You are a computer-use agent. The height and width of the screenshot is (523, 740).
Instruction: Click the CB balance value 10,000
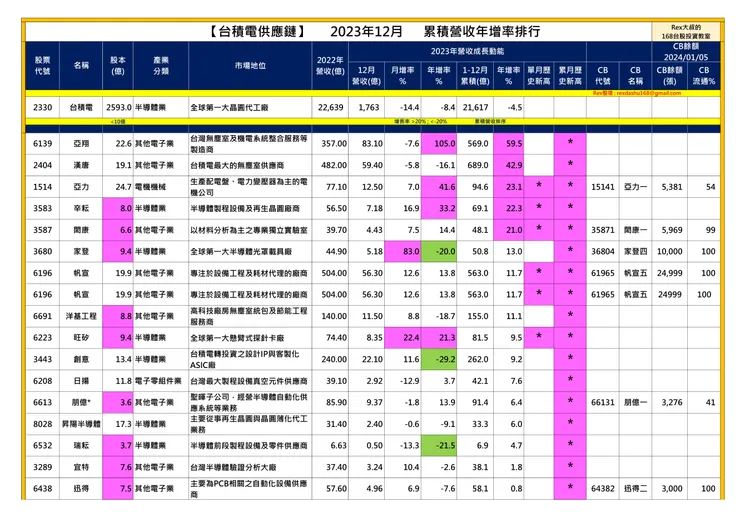(x=670, y=252)
